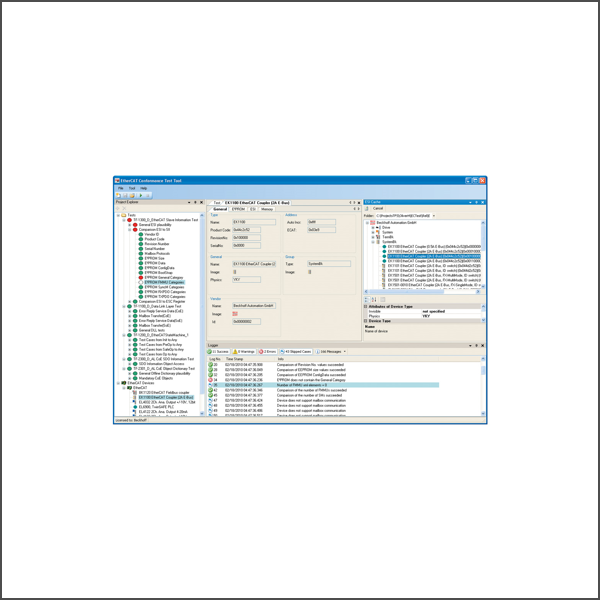Pin the Logger panel
Image resolution: width=600 pixels, height=600 pixels.
point(476,346)
